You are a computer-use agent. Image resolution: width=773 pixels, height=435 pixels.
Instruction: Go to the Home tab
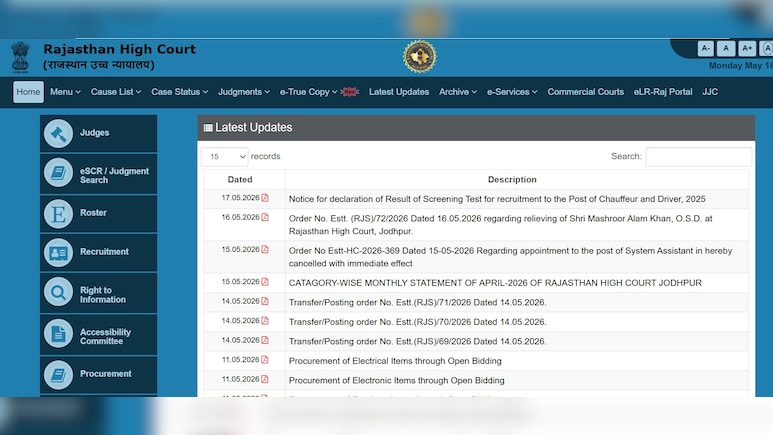28,92
